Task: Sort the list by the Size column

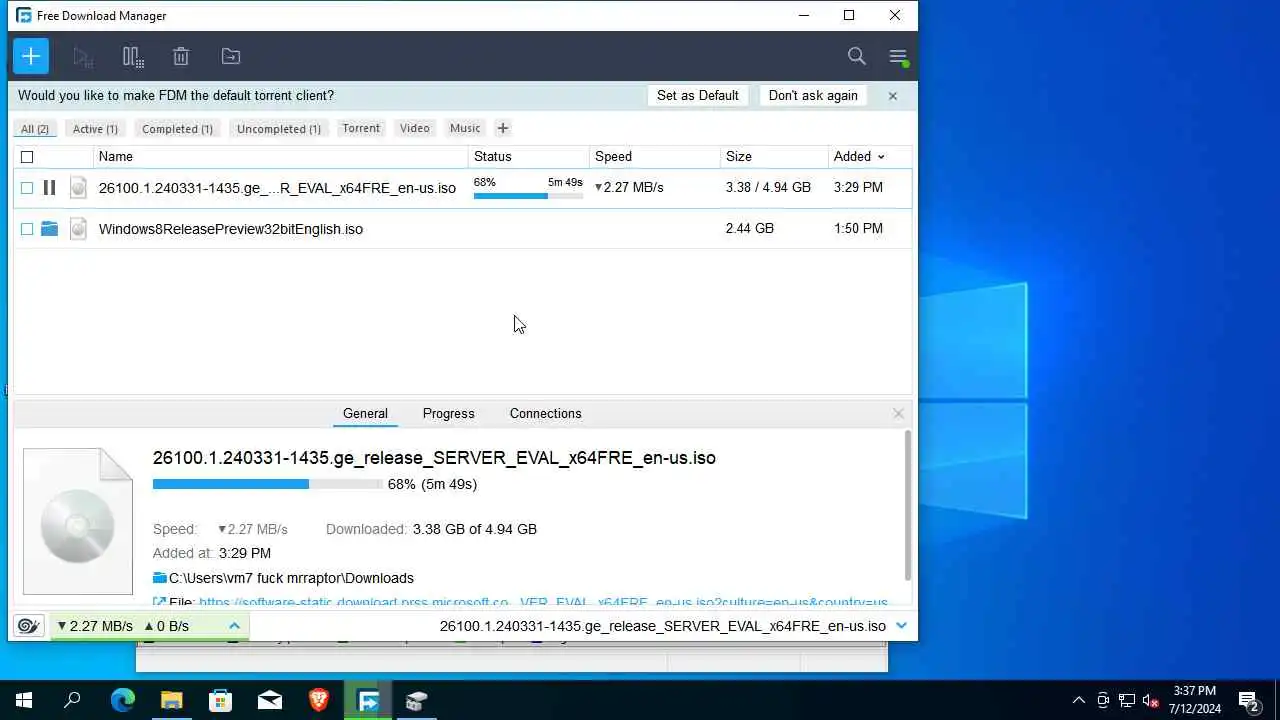Action: [x=739, y=157]
